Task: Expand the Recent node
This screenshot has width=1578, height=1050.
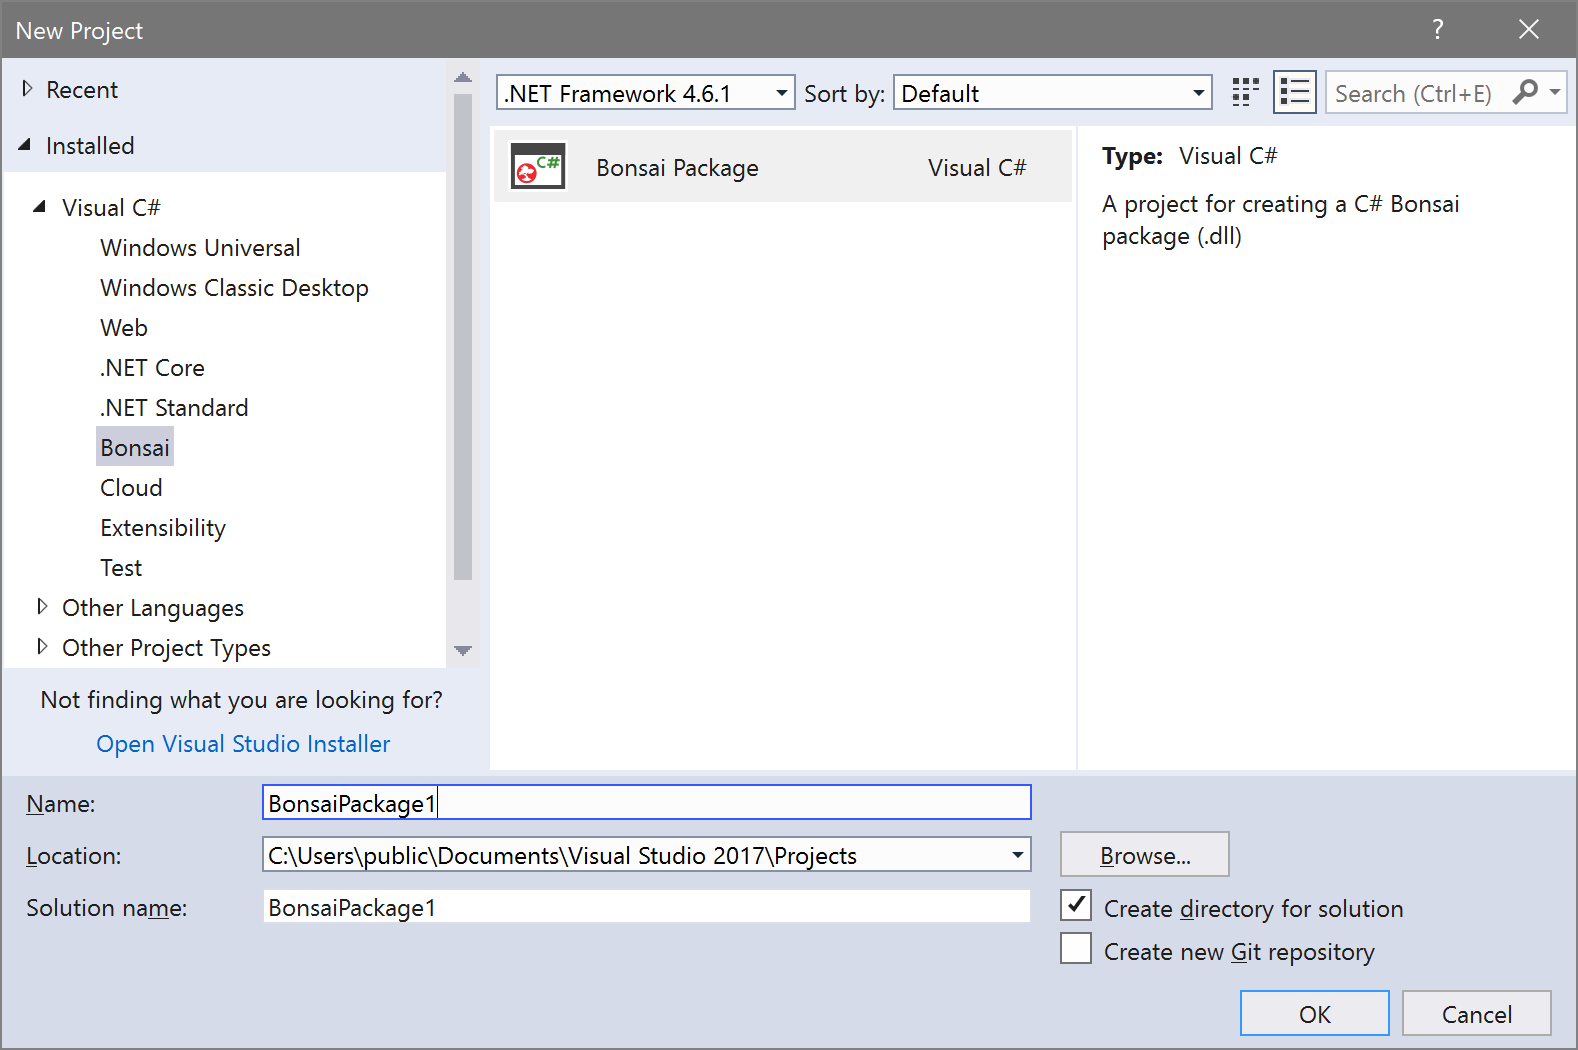Action: (x=27, y=89)
